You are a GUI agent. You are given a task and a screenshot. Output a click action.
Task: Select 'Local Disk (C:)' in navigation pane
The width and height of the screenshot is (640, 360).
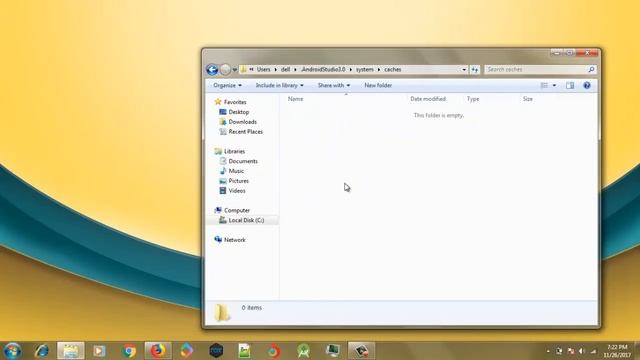246,220
